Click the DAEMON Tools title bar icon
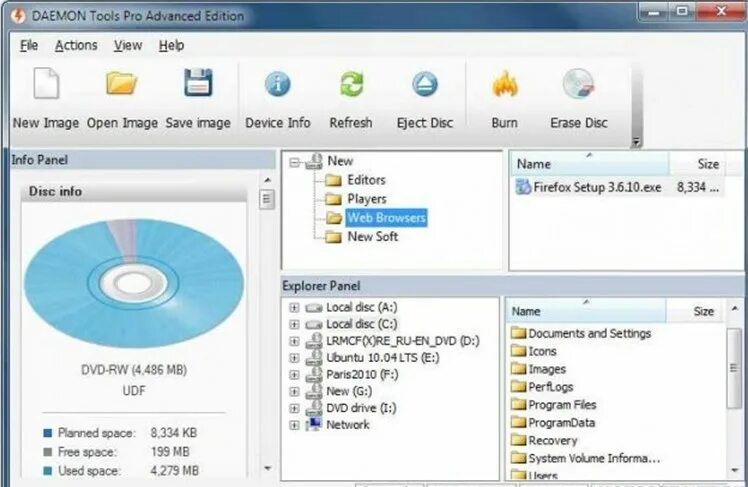The height and width of the screenshot is (487, 748). click(19, 16)
